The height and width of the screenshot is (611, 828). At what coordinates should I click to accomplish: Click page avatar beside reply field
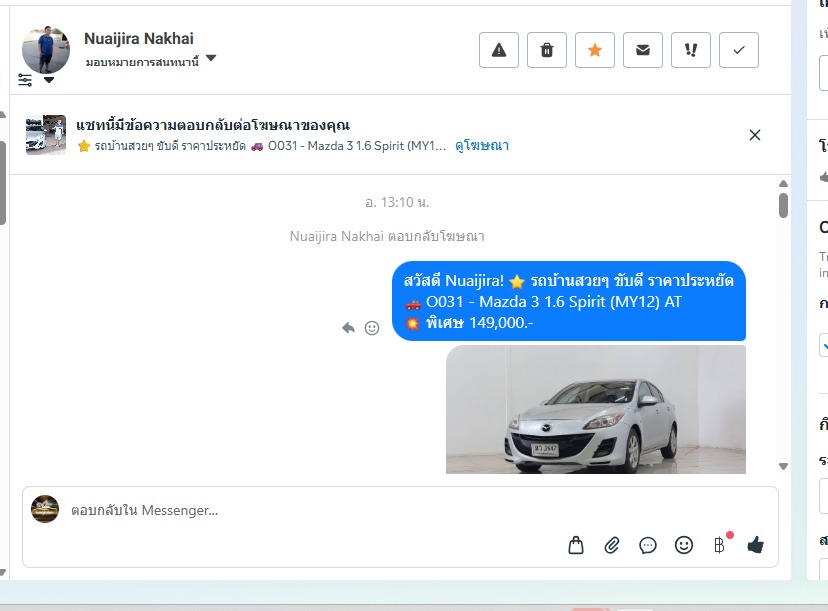click(x=45, y=509)
